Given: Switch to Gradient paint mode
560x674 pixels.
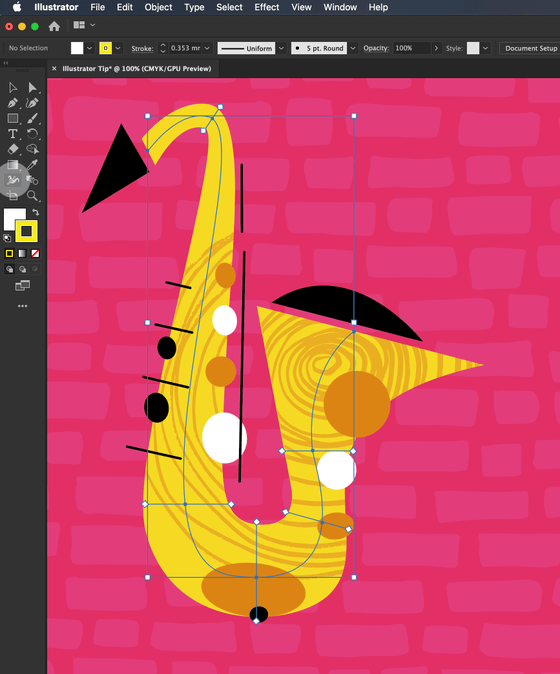Looking at the screenshot, I should [22, 254].
